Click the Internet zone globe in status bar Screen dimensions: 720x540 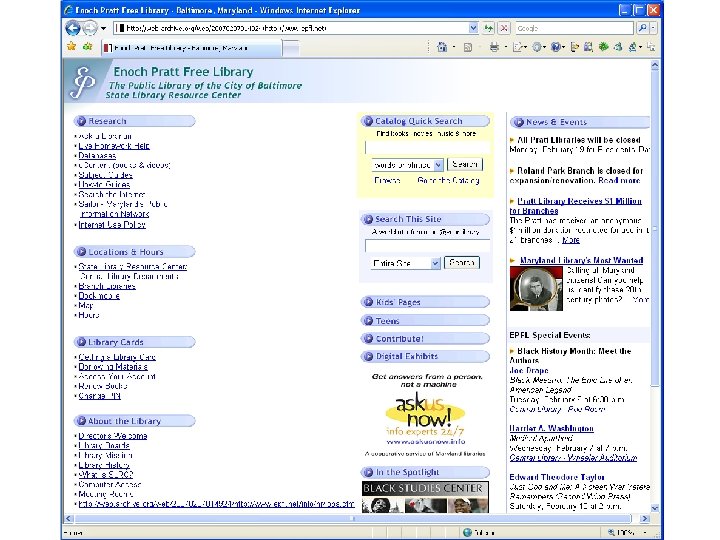[x=467, y=532]
